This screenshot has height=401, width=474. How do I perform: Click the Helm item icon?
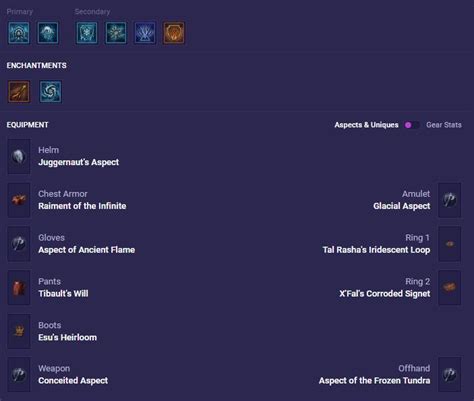click(x=19, y=157)
